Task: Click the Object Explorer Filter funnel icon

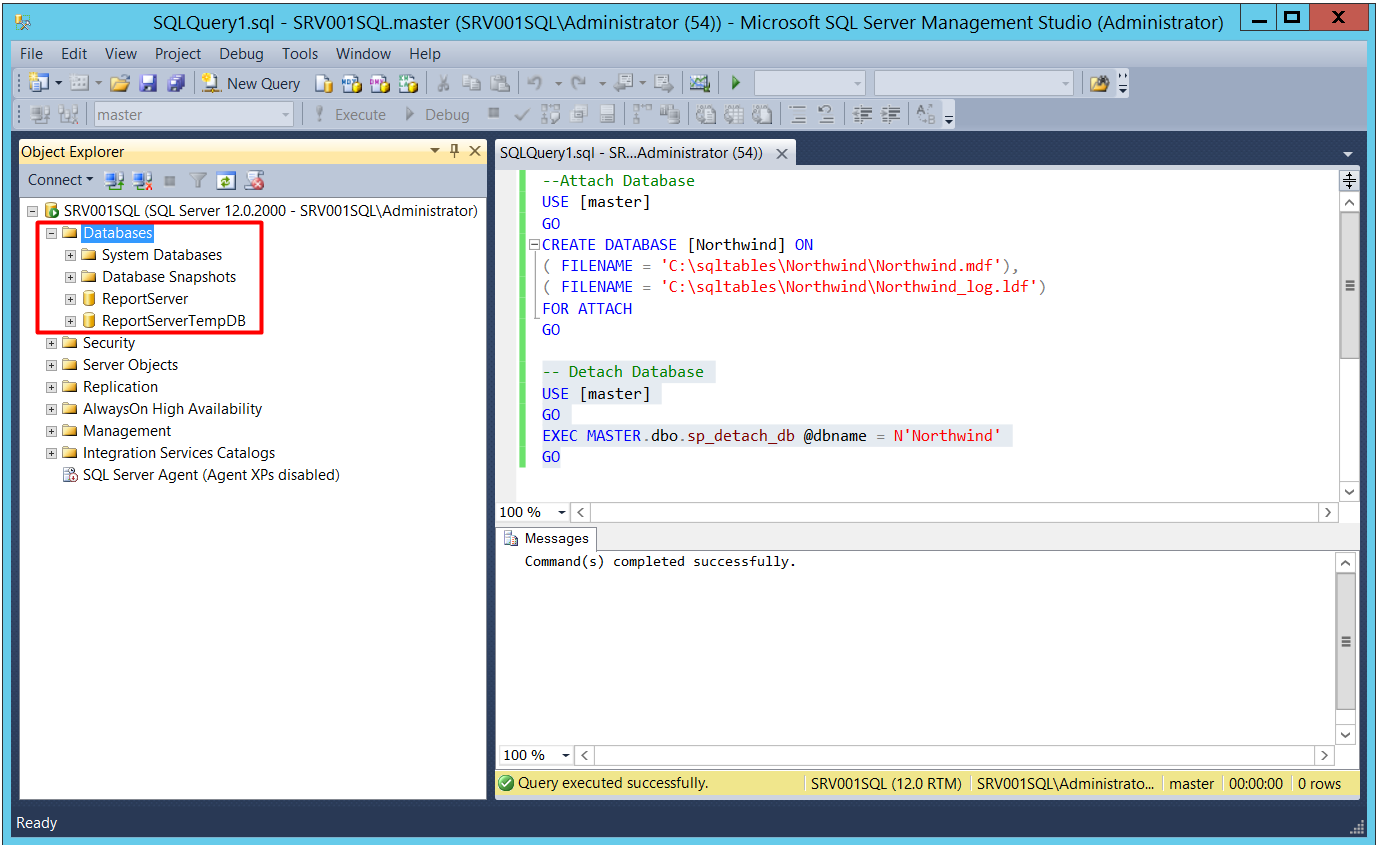Action: coord(198,180)
